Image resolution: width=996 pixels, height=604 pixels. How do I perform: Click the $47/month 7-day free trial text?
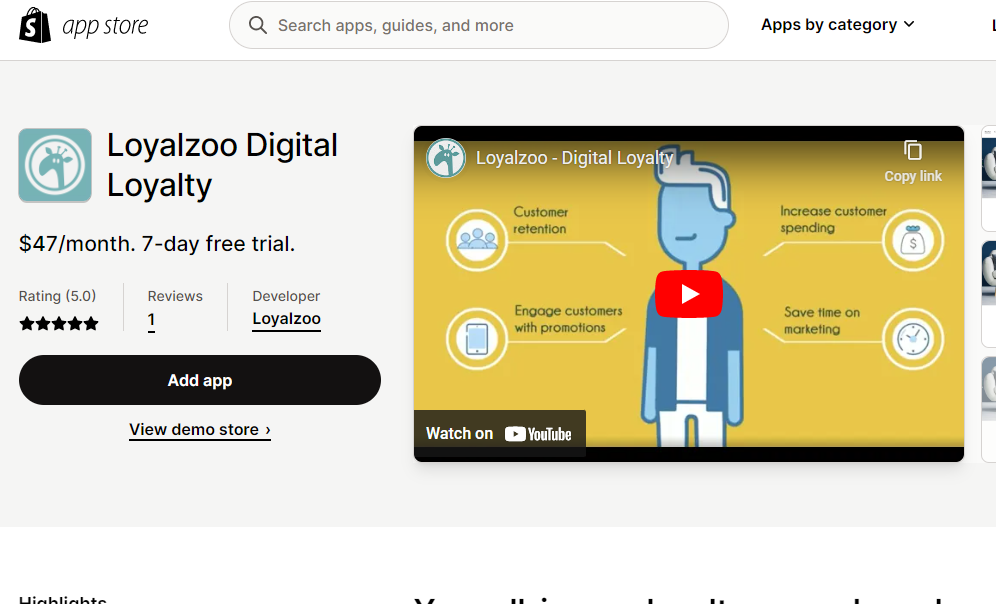tap(157, 244)
